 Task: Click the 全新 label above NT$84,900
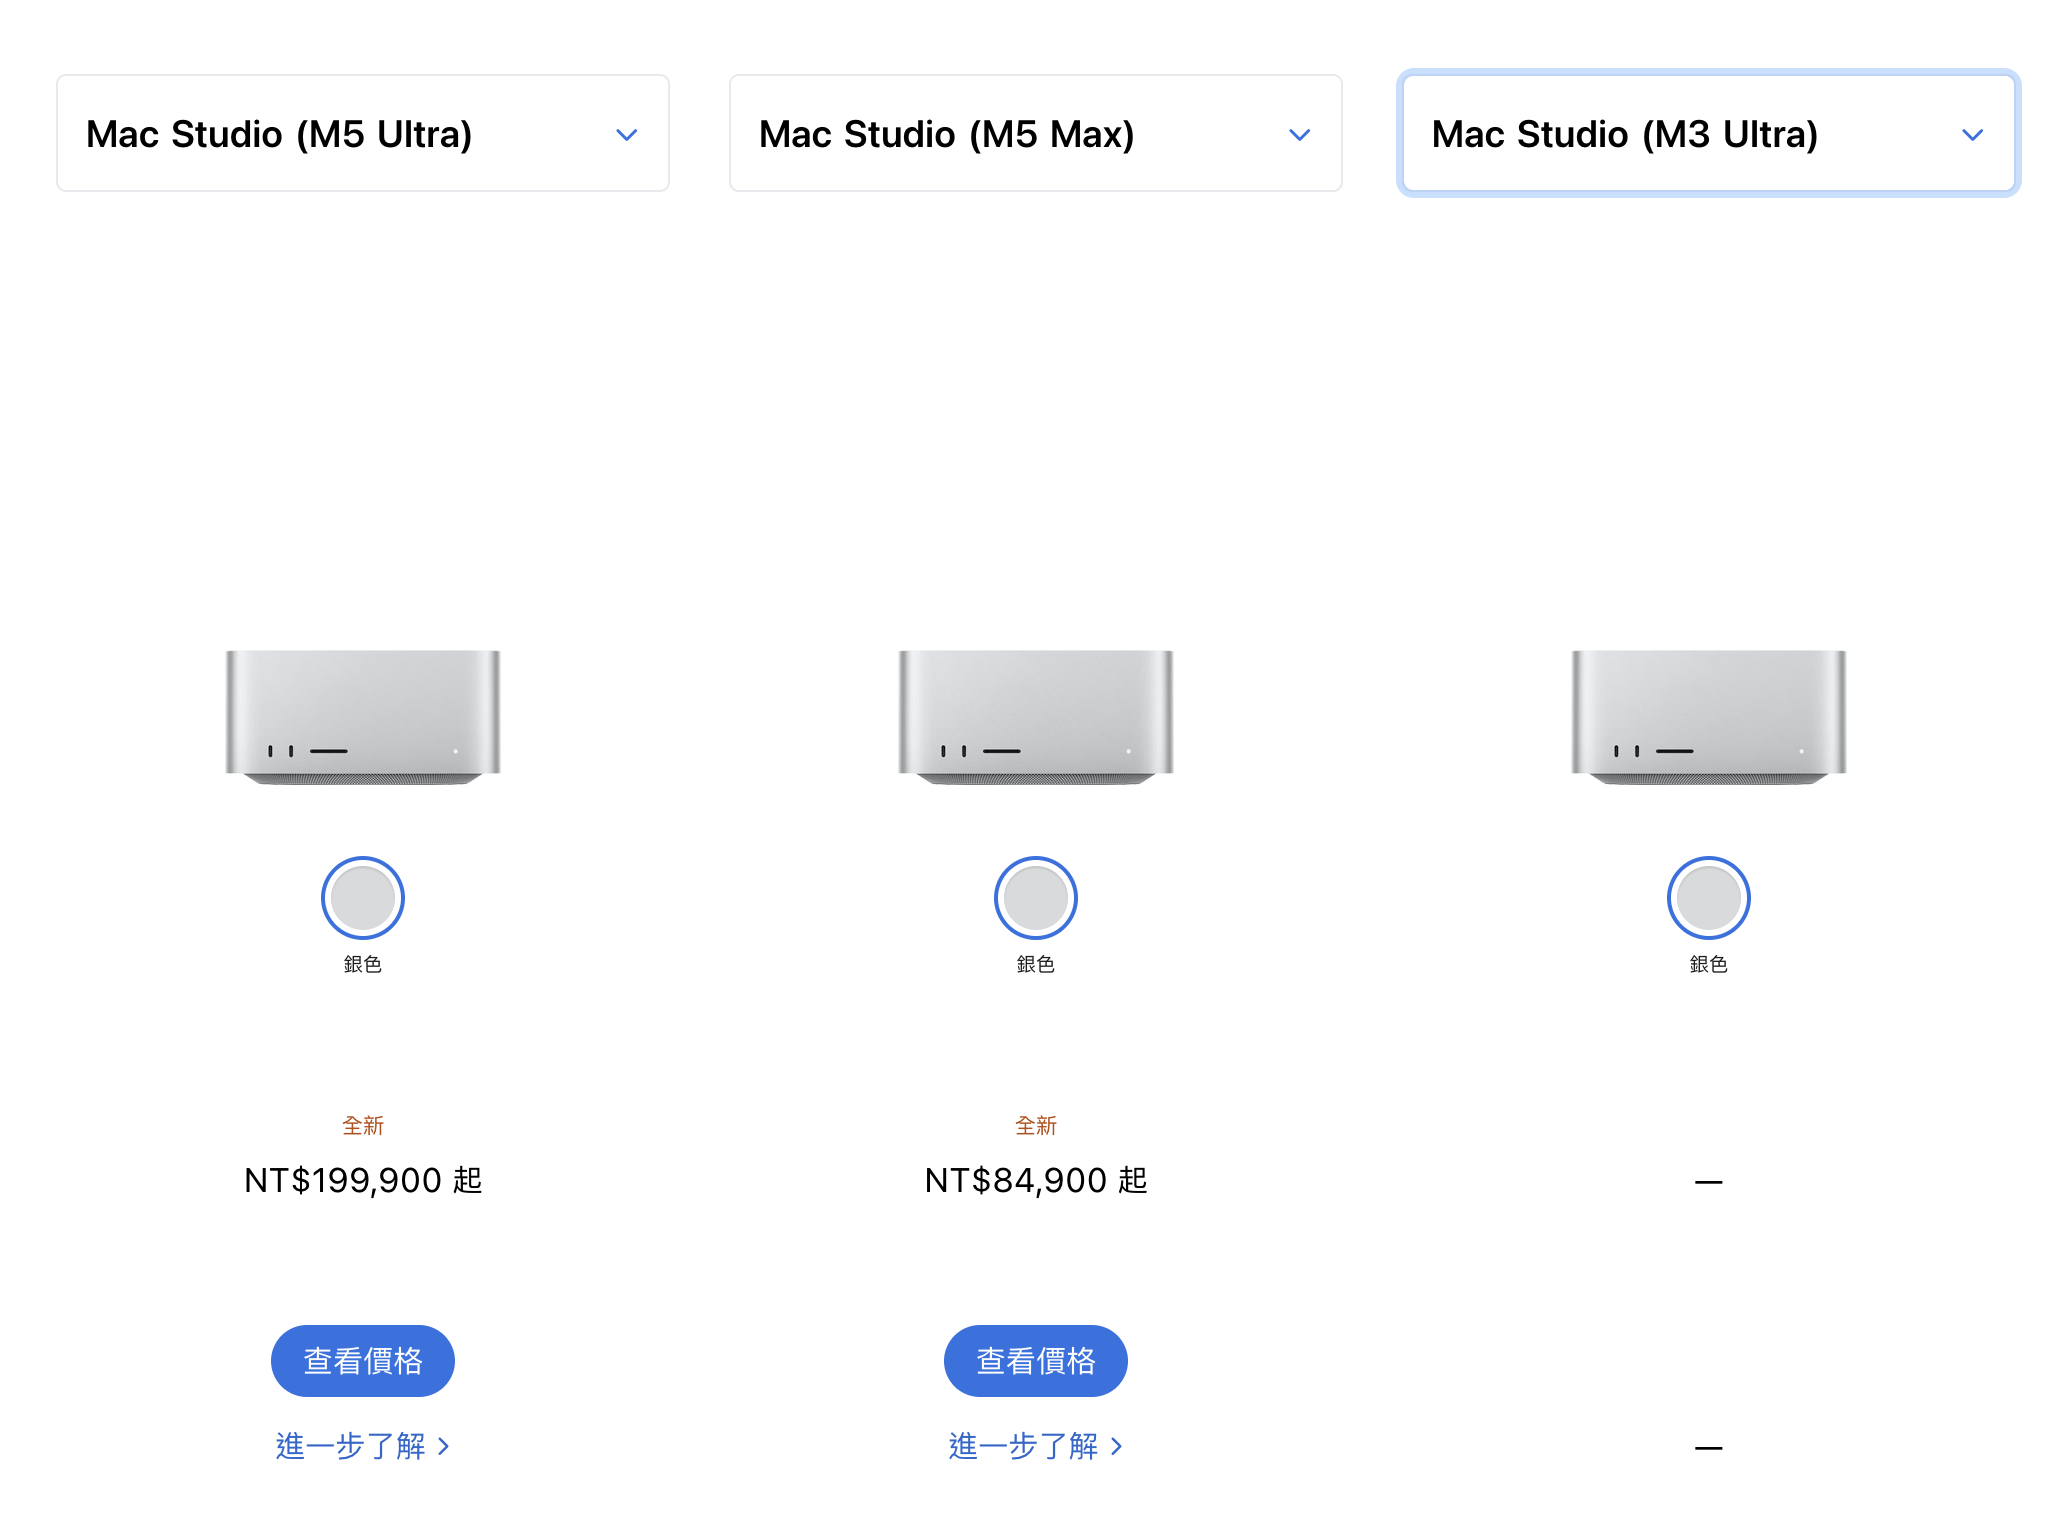(1036, 1126)
